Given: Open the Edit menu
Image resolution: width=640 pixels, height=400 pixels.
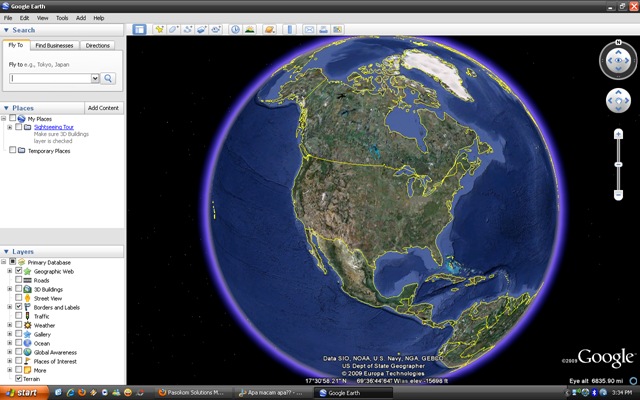Looking at the screenshot, I should click(x=24, y=18).
